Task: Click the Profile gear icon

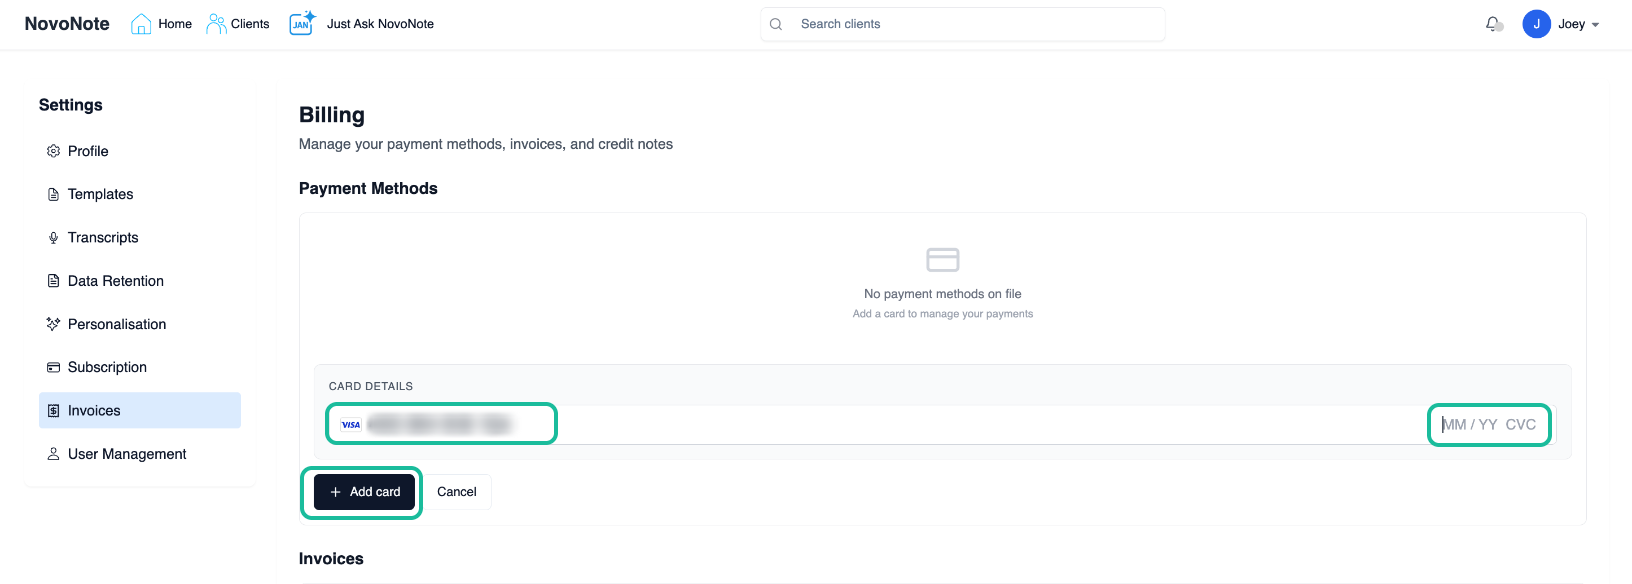Action: (x=54, y=151)
